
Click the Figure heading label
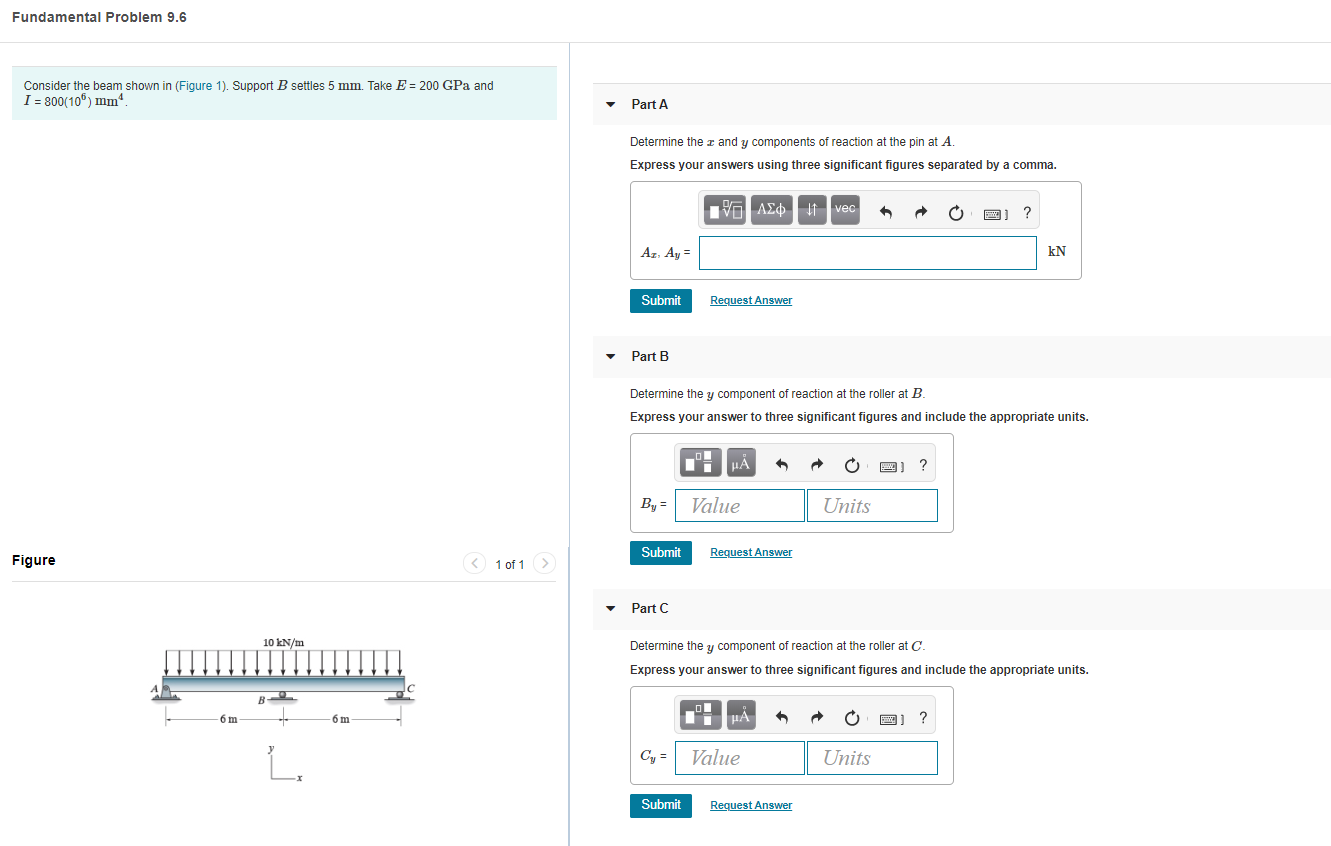34,560
